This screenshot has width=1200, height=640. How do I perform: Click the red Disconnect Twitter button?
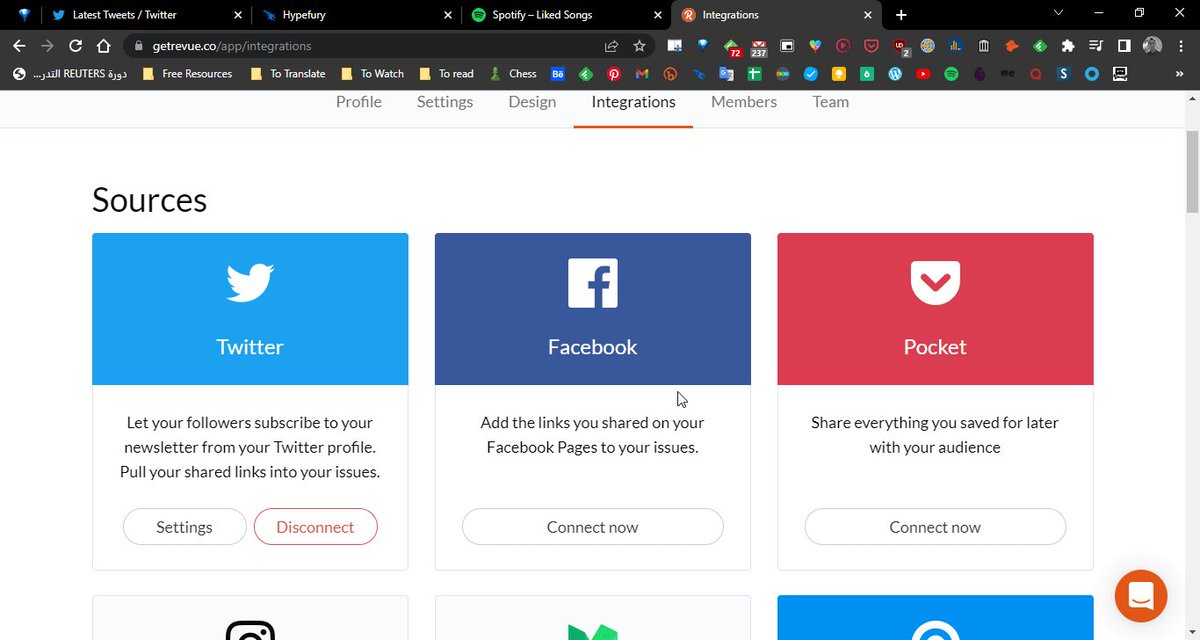[x=316, y=527]
